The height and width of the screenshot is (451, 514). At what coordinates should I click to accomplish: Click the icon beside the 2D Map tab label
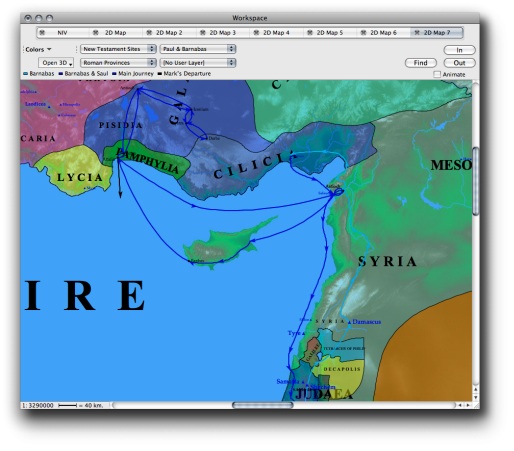tap(96, 33)
